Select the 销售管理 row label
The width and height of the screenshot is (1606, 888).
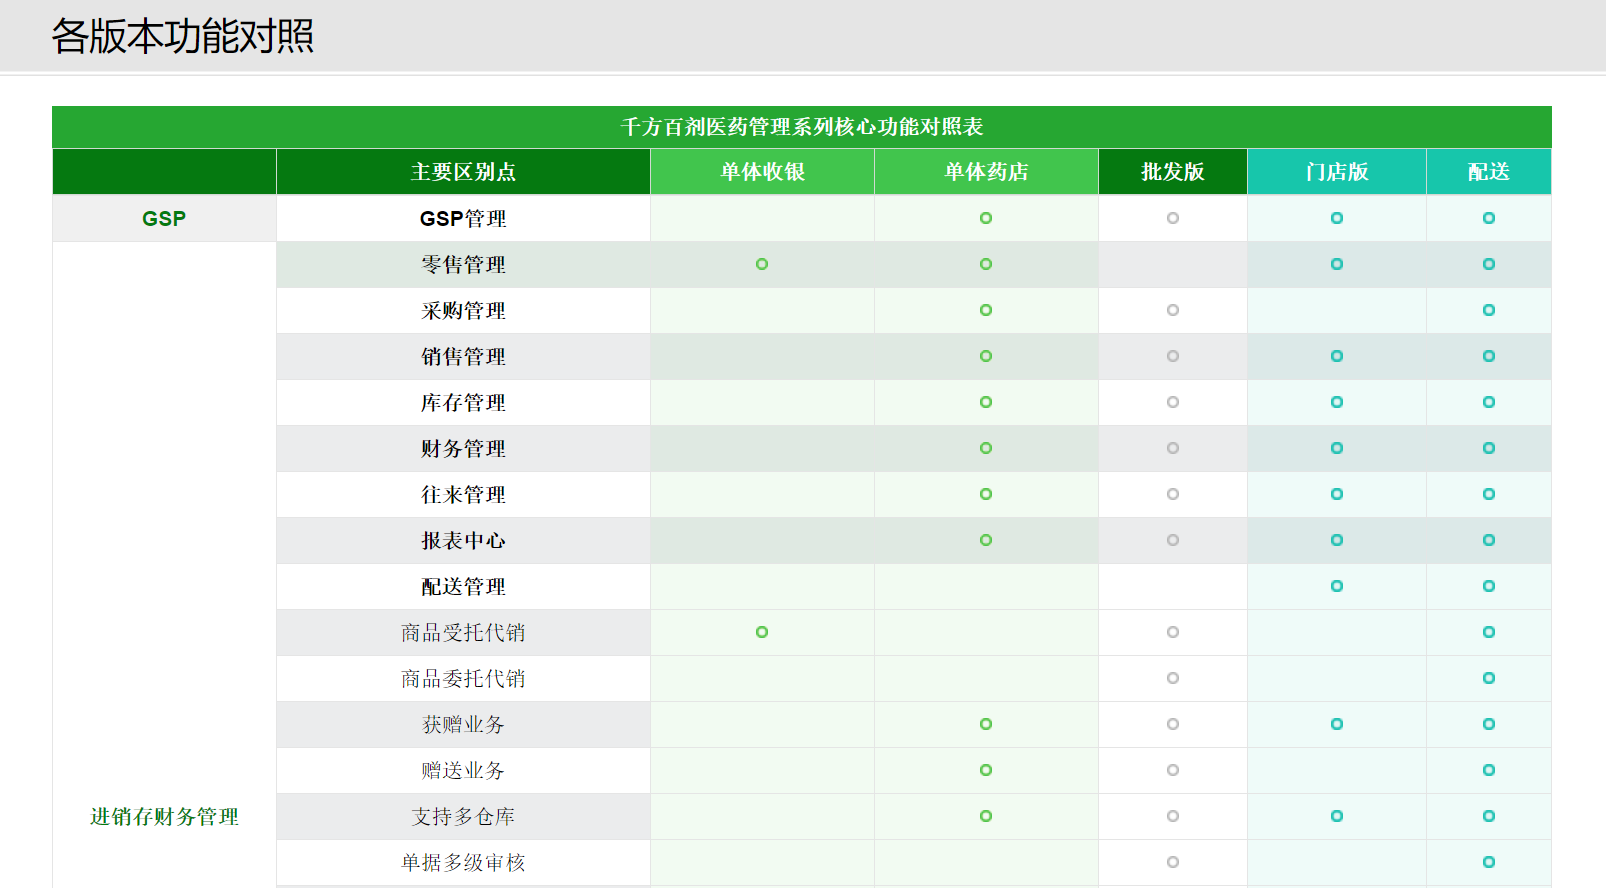click(463, 357)
